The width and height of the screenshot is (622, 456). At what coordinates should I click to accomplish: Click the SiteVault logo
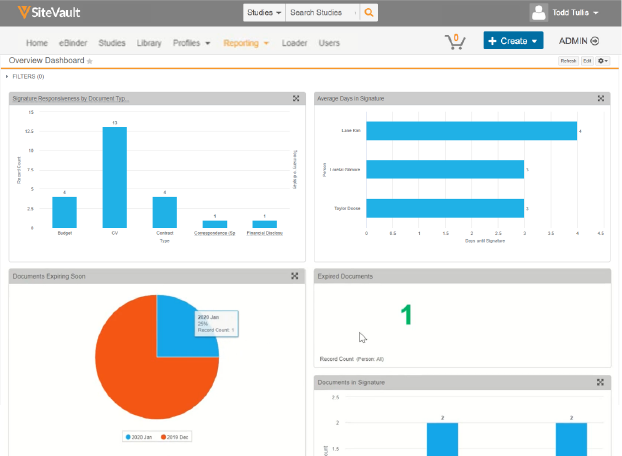tap(47, 13)
